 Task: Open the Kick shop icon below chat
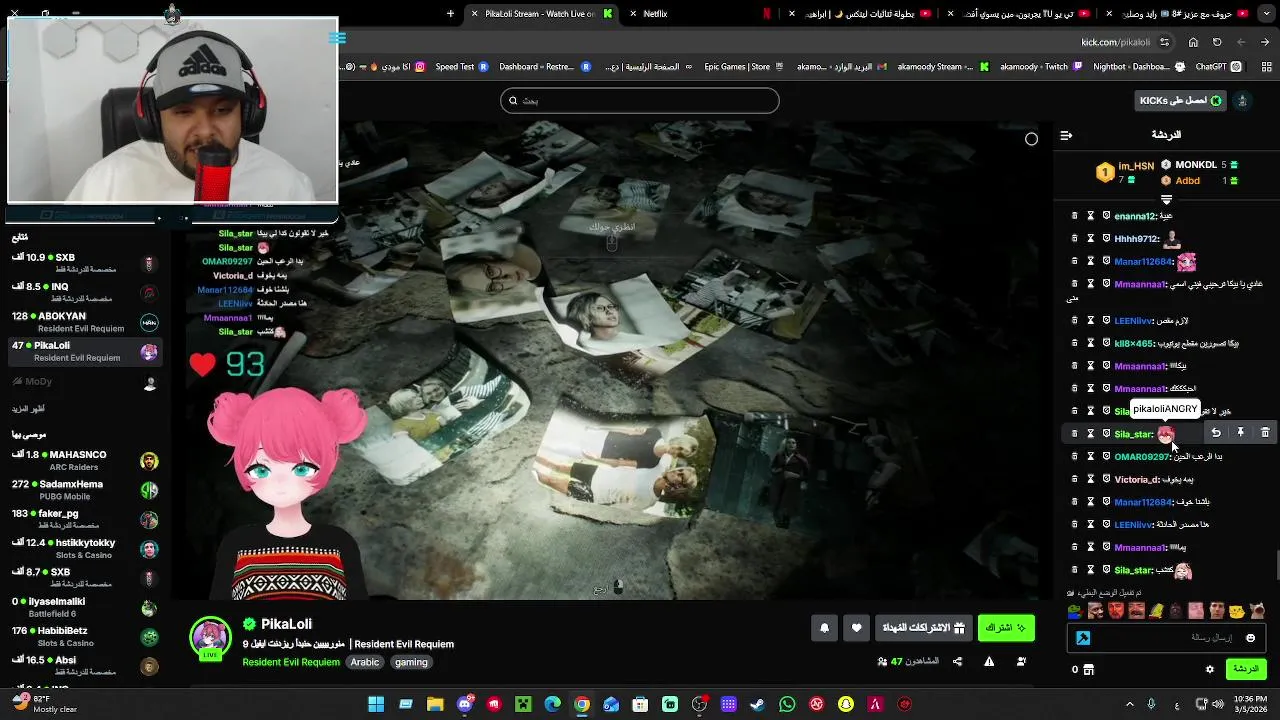point(1089,669)
